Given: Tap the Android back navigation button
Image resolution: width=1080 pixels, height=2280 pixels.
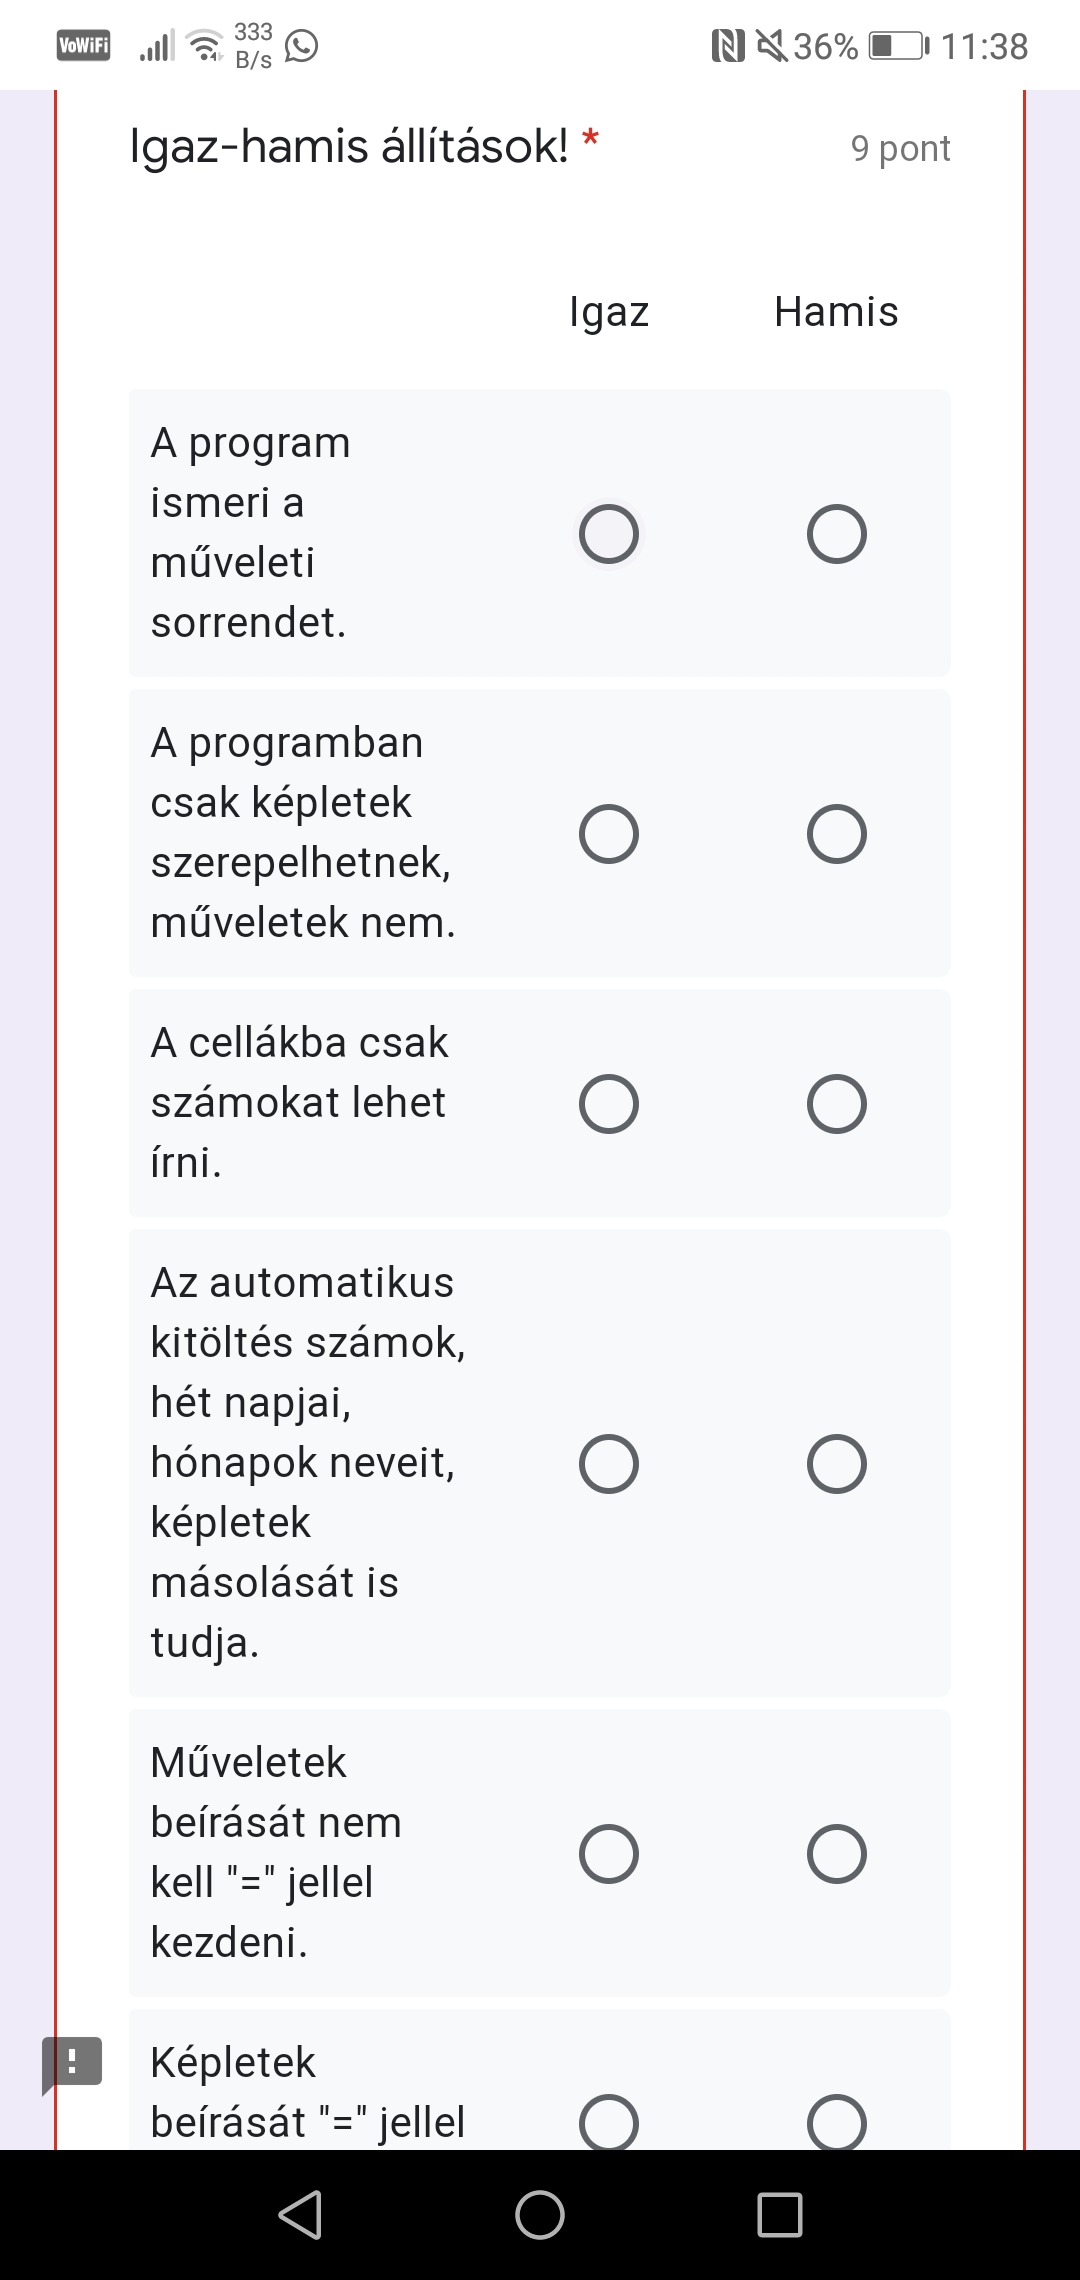Looking at the screenshot, I should point(300,2214).
